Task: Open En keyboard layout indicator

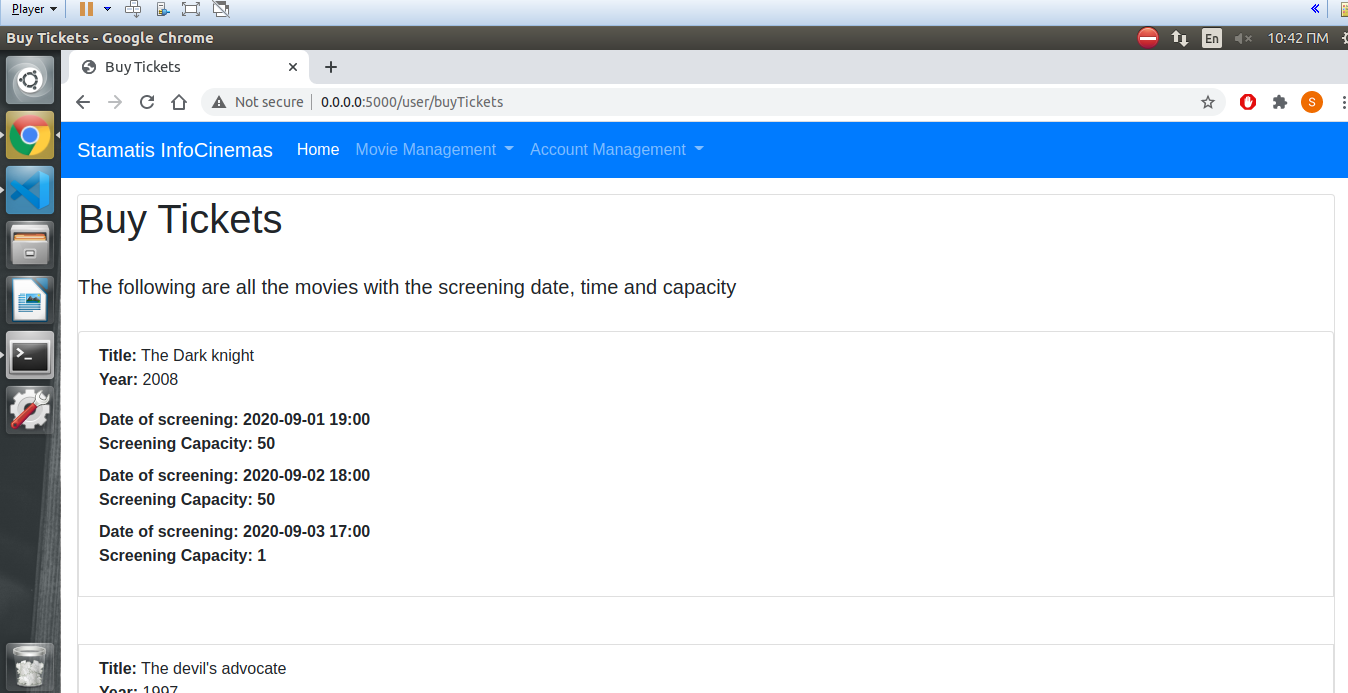Action: pos(1212,38)
